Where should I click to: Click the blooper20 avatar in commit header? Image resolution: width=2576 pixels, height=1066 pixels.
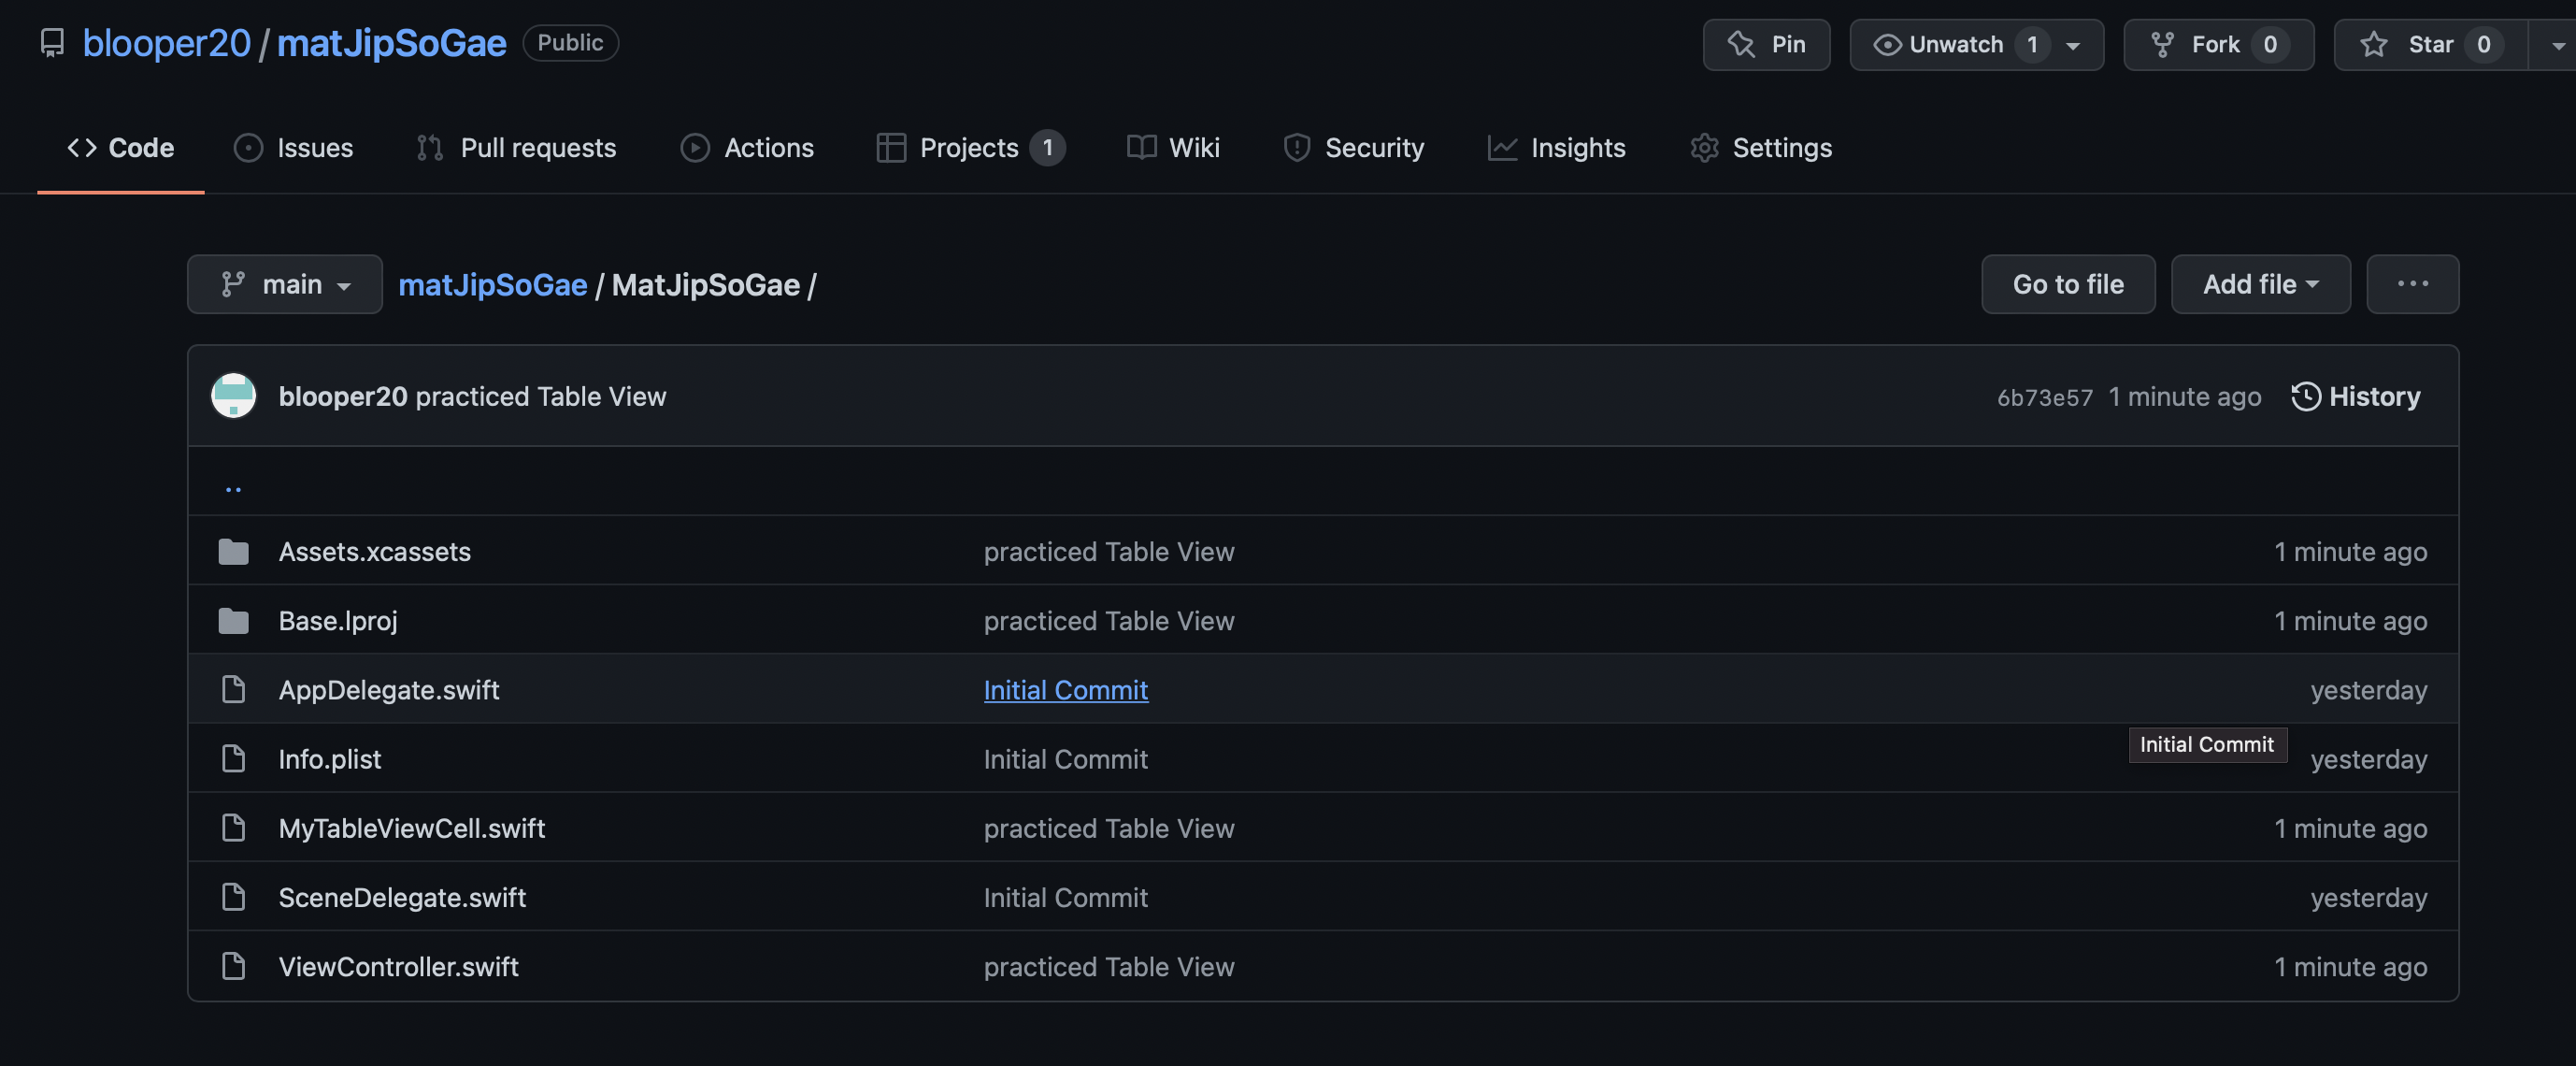pos(233,396)
